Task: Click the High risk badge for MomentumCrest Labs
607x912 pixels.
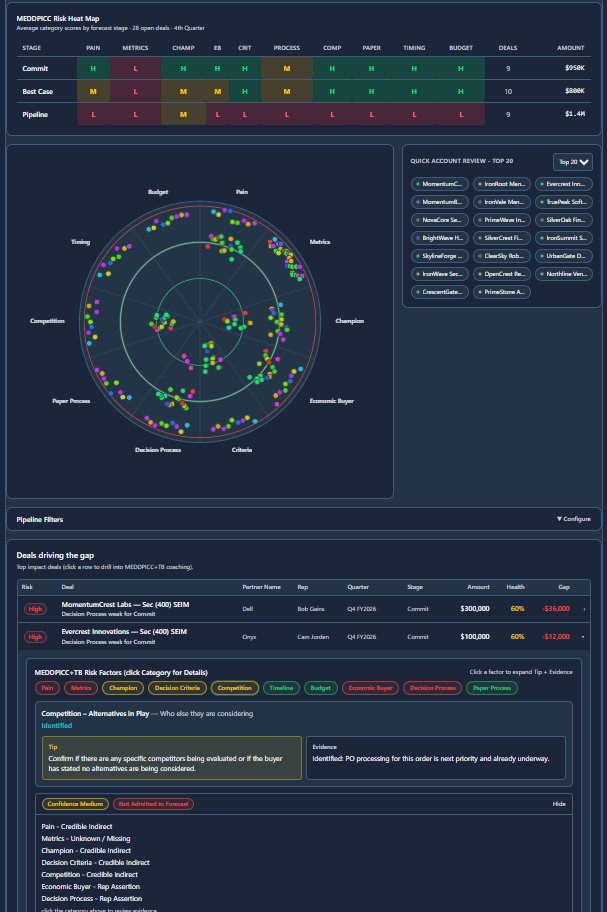Action: pyautogui.click(x=34, y=608)
